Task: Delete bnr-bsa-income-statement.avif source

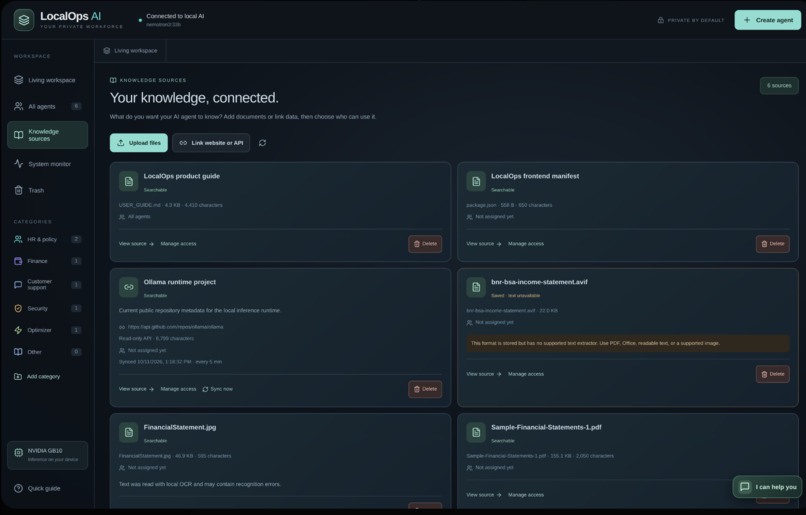Action: 773,374
